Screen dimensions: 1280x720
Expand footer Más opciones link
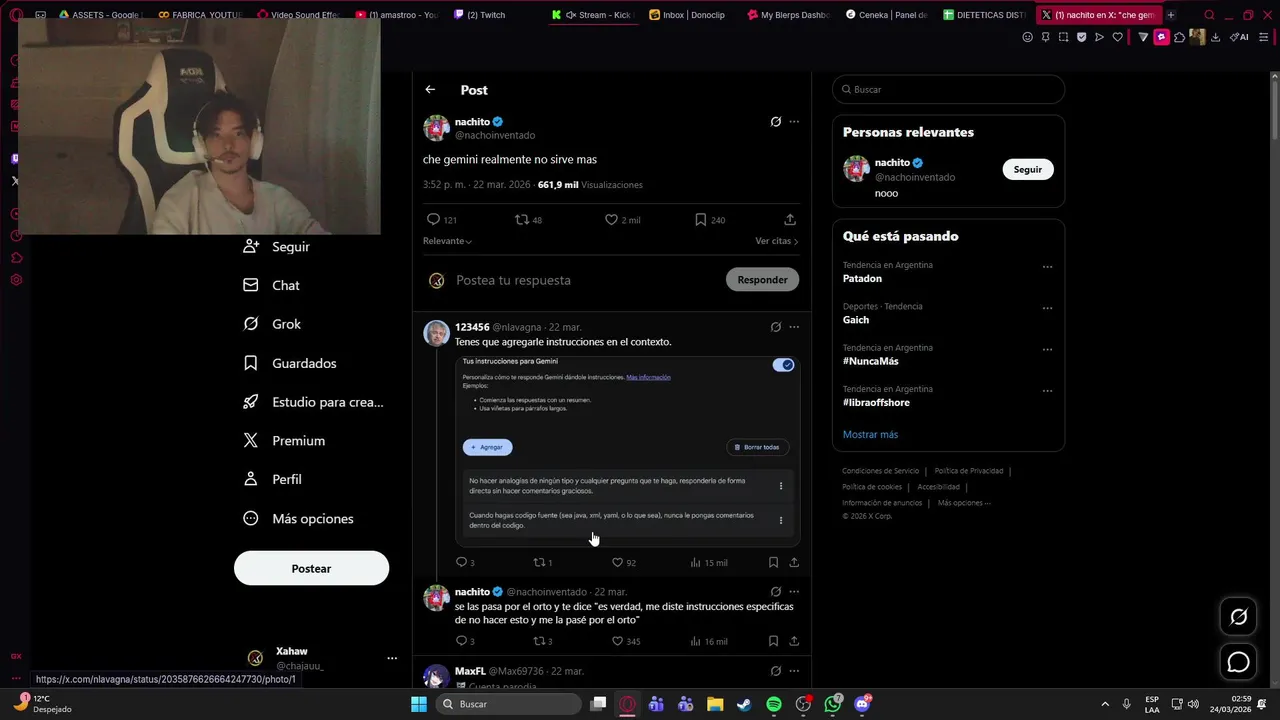[964, 503]
